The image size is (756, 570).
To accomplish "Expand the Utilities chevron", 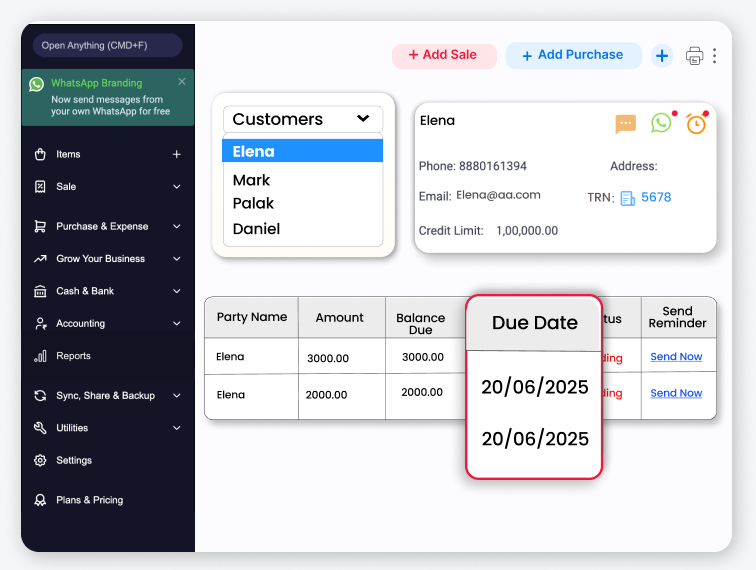I will point(177,428).
